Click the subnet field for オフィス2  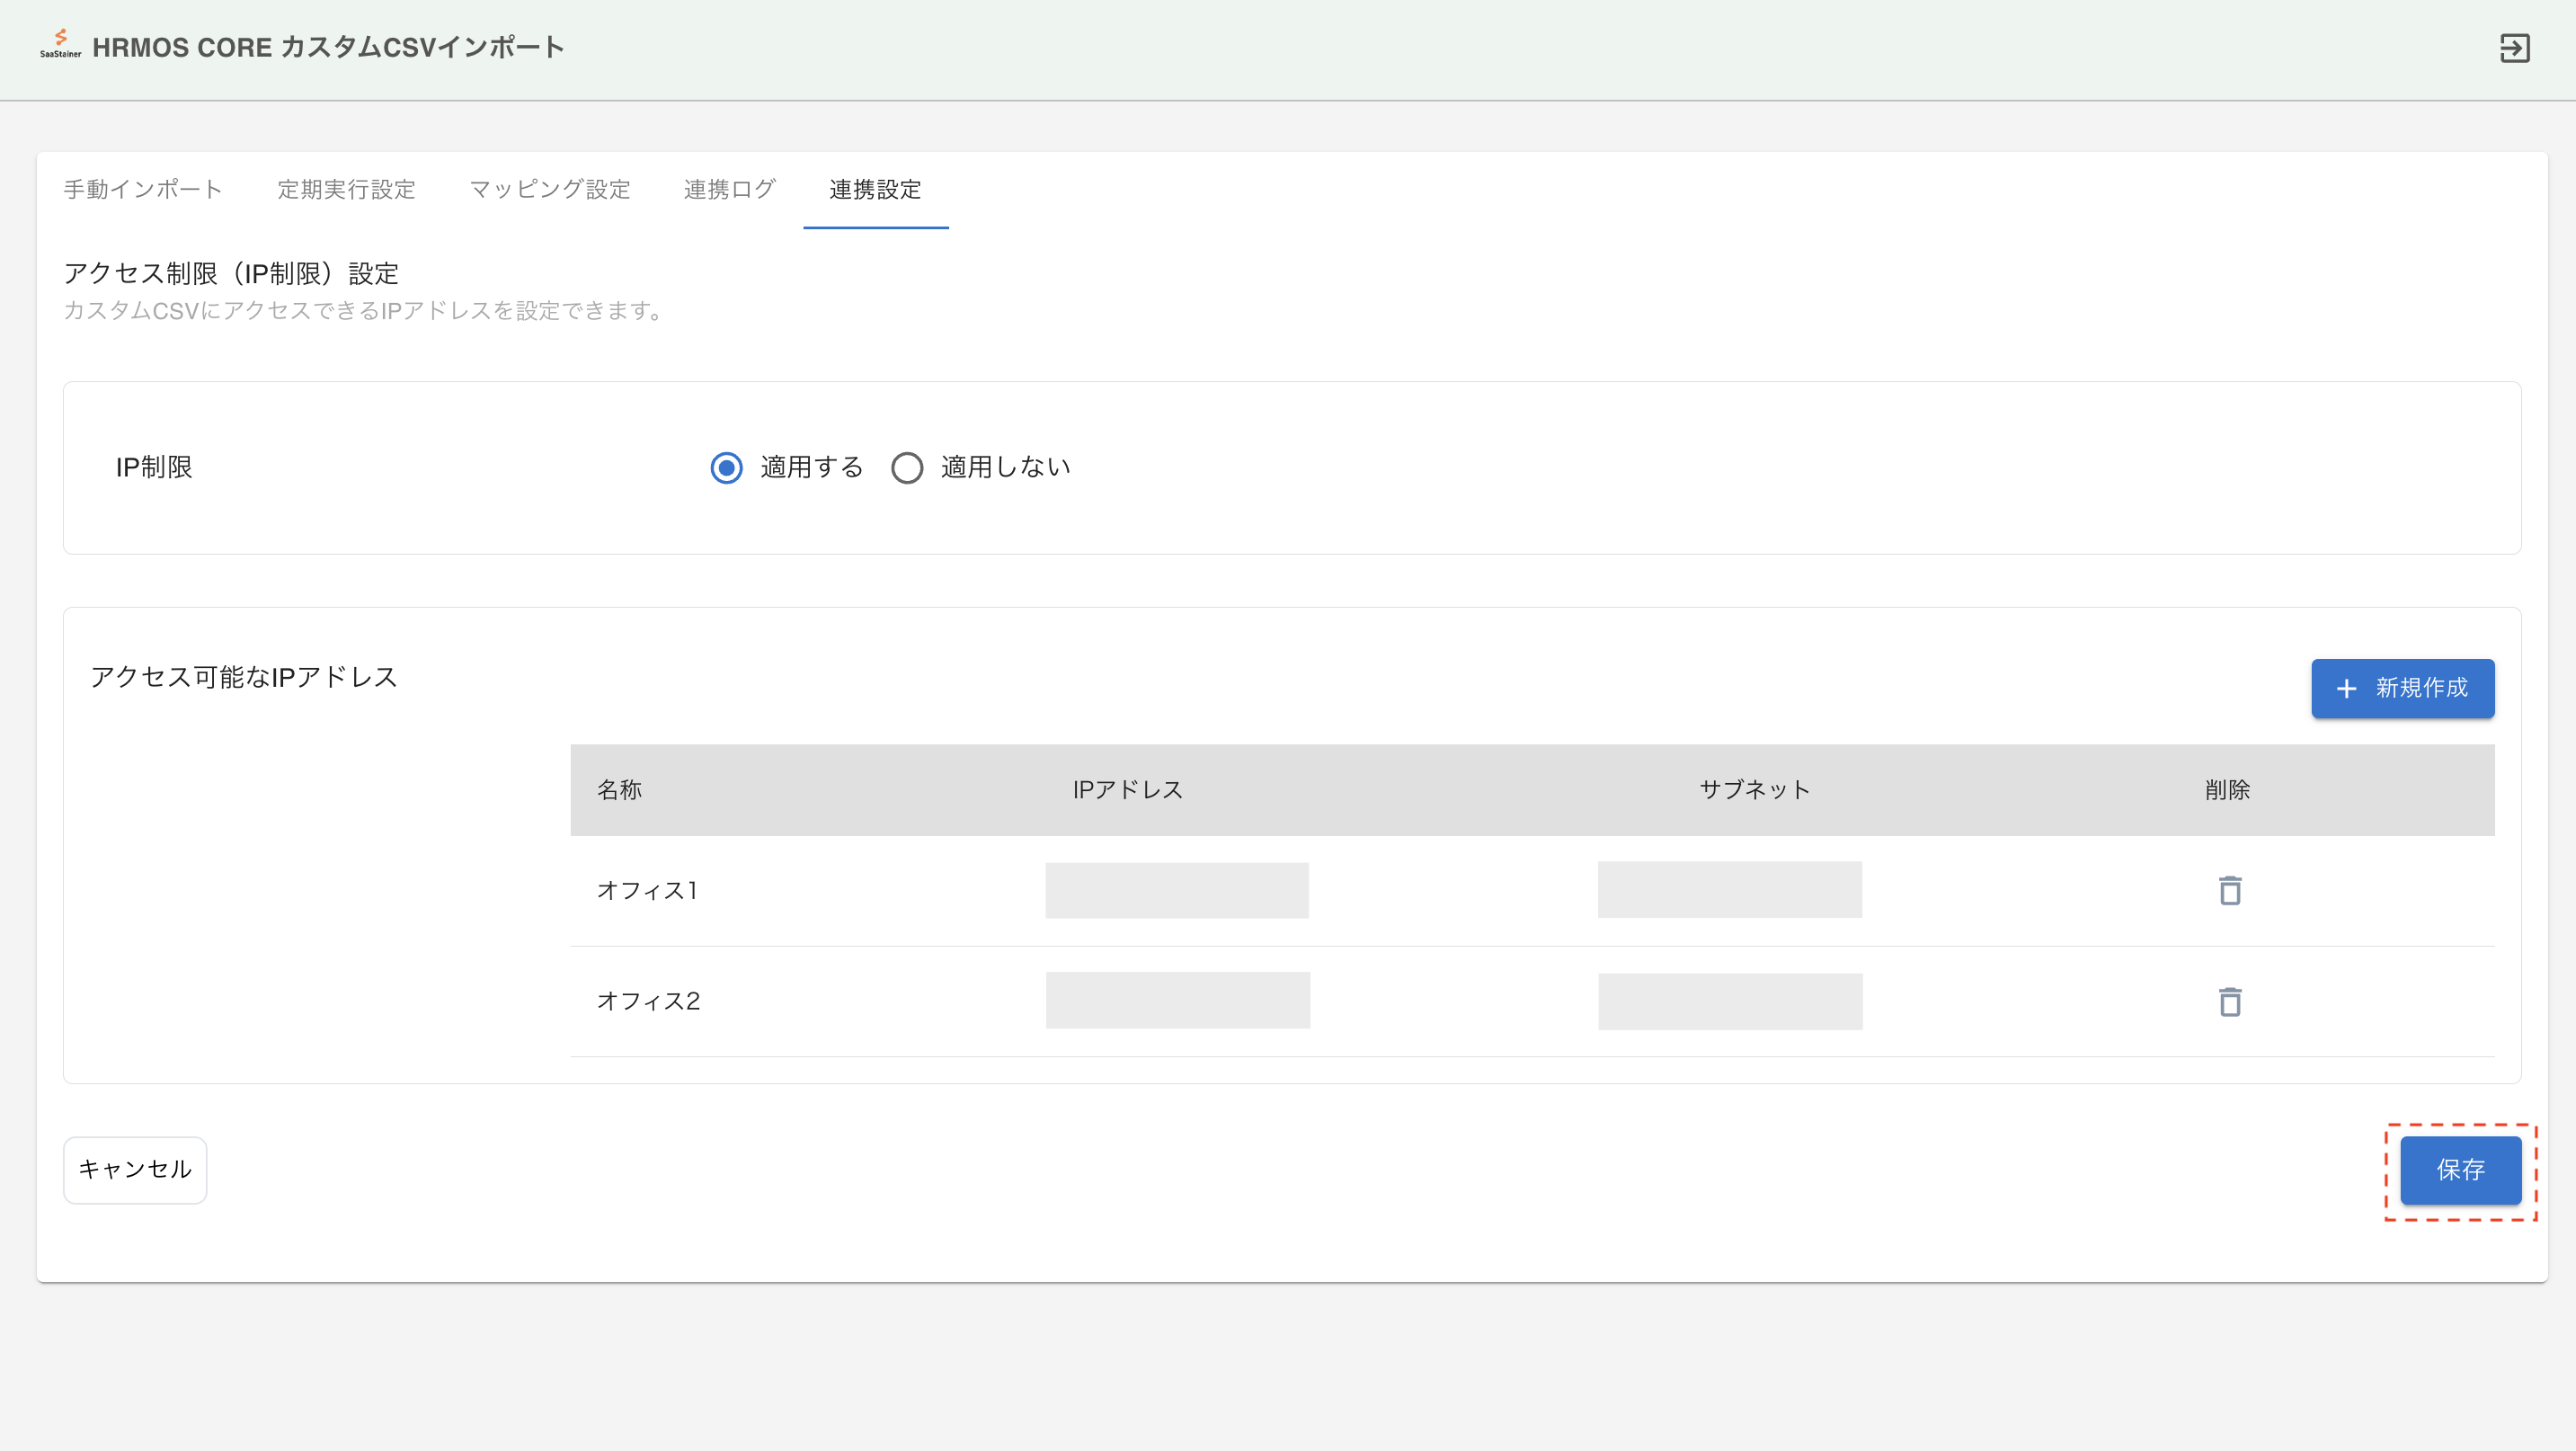coord(1729,1001)
